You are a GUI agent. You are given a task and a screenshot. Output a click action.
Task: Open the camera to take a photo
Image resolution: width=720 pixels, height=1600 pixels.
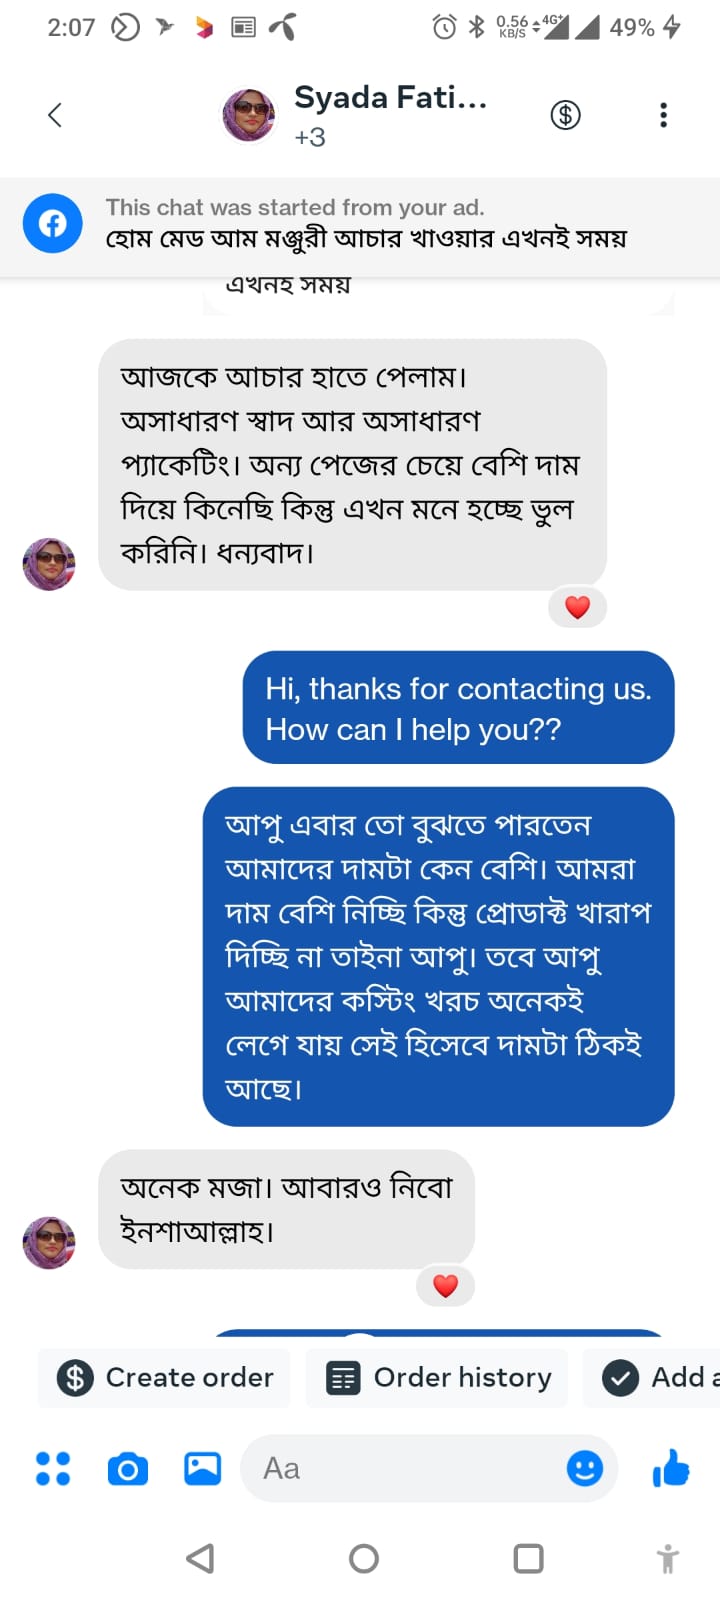pyautogui.click(x=128, y=1468)
